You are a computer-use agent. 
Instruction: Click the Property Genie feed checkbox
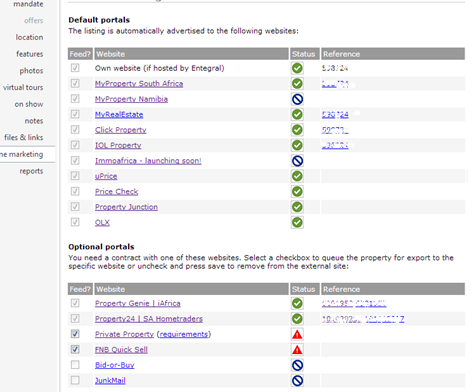(x=75, y=303)
